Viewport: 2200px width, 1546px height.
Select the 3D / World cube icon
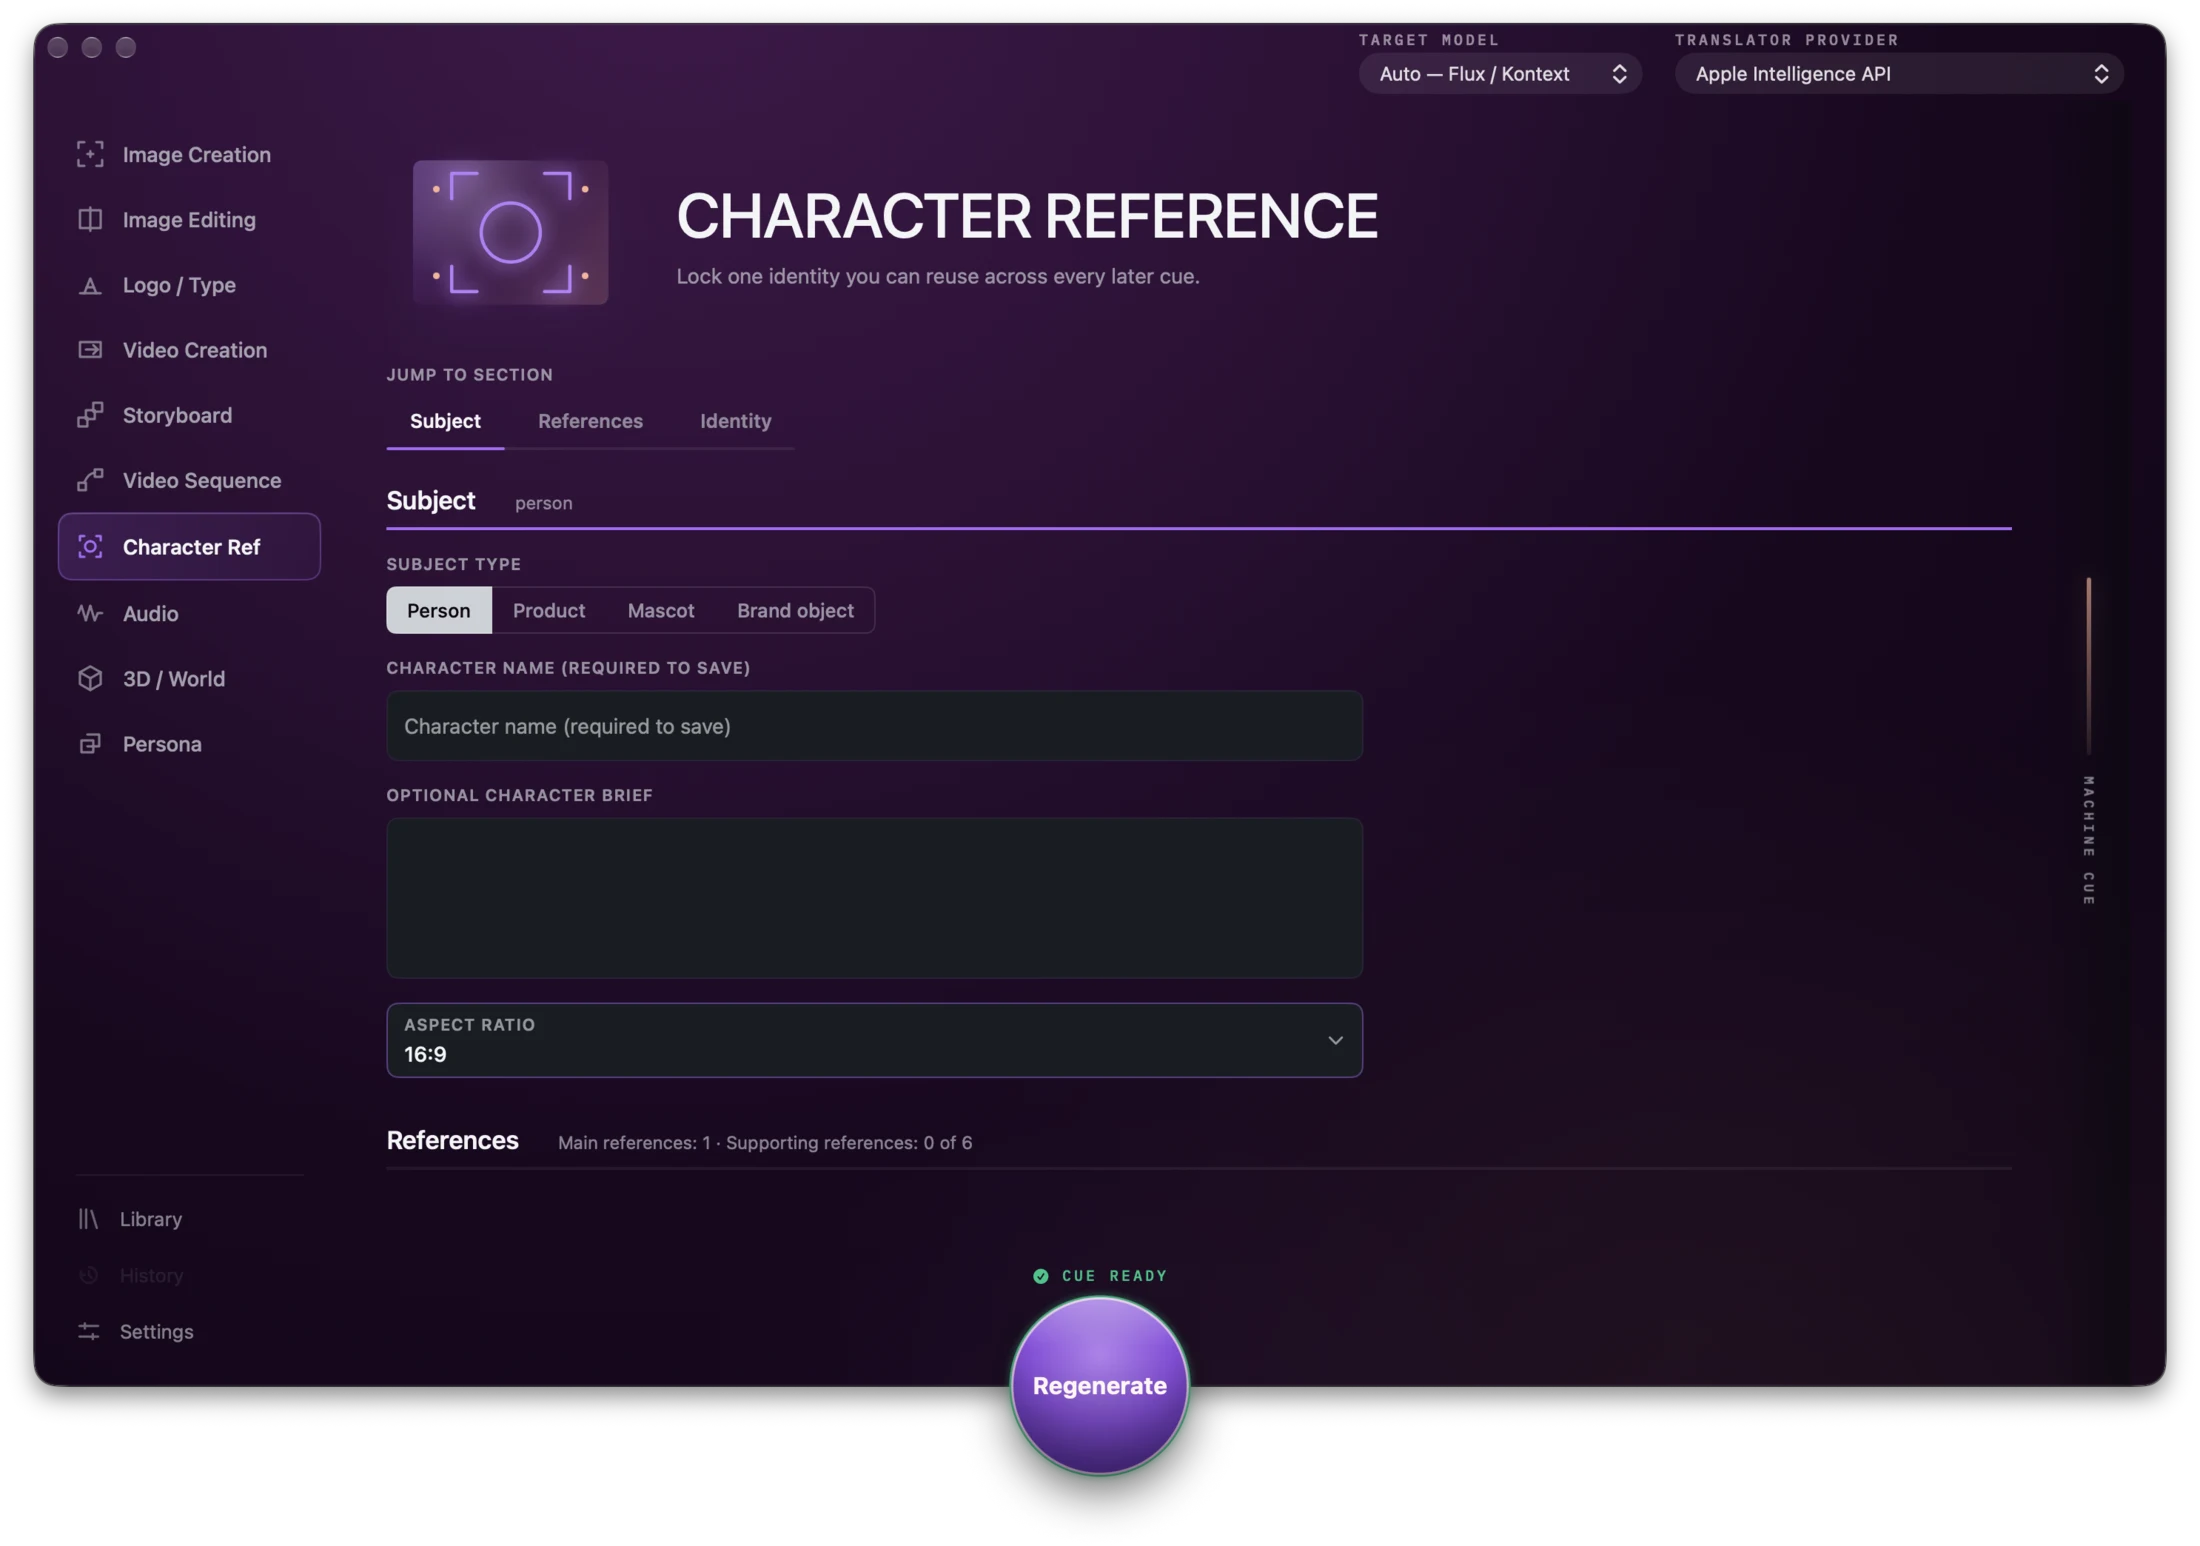pyautogui.click(x=90, y=678)
